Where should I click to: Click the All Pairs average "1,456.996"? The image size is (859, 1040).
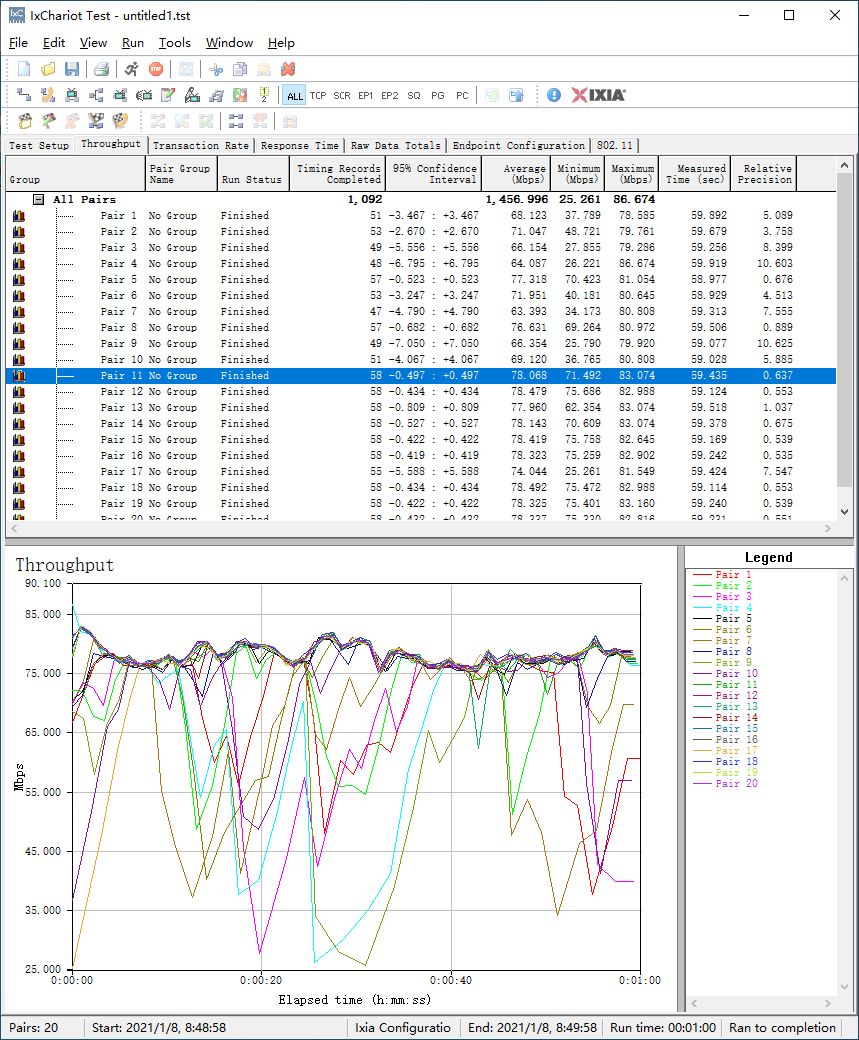(517, 199)
